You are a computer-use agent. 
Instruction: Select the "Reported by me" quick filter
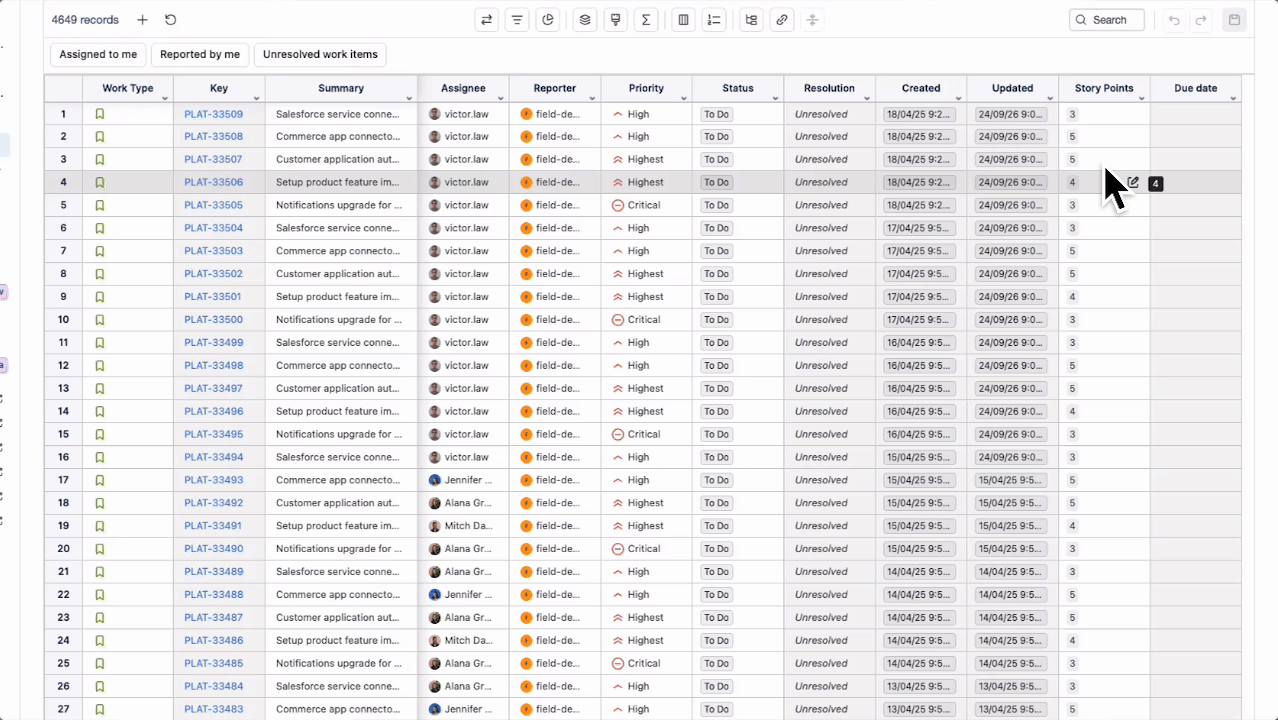(200, 55)
